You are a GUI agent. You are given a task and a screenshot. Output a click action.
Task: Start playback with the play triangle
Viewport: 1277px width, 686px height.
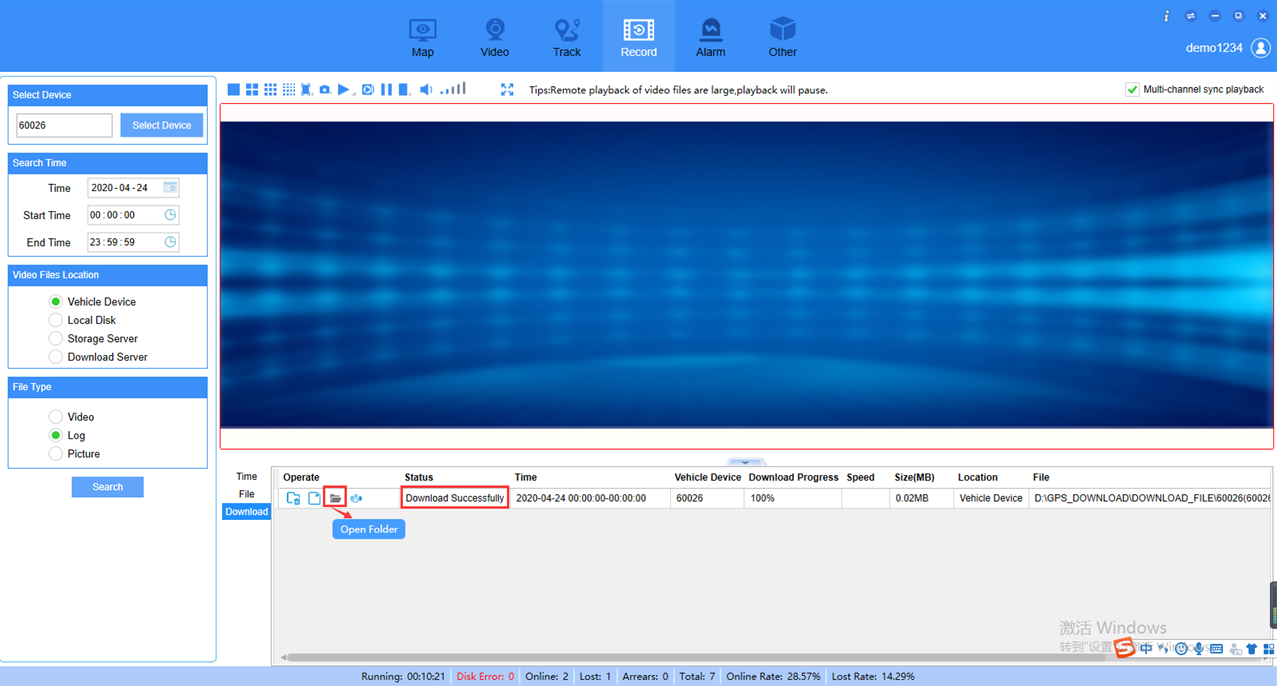[343, 90]
